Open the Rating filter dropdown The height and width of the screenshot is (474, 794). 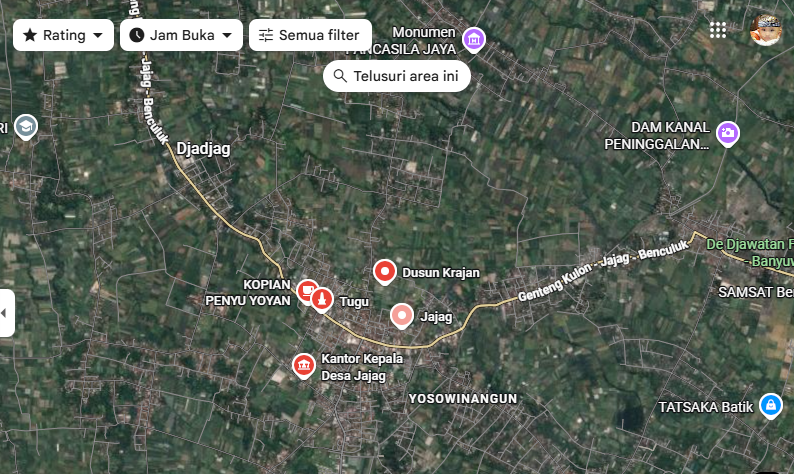coord(63,35)
